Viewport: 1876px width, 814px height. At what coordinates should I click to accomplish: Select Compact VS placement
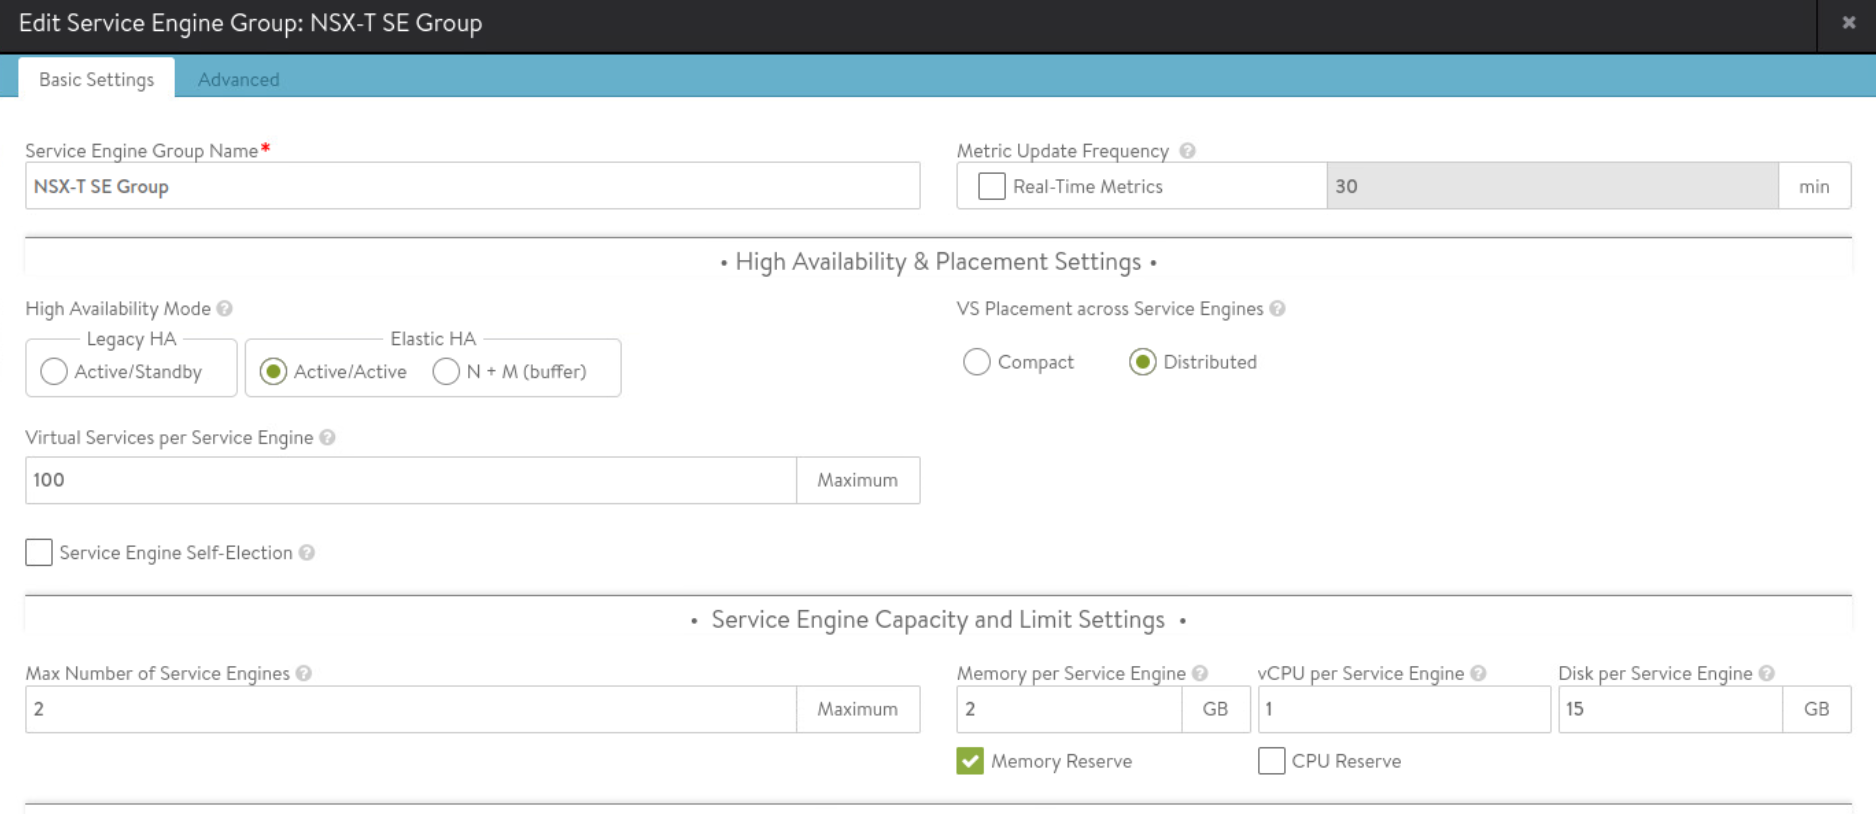pyautogui.click(x=977, y=362)
